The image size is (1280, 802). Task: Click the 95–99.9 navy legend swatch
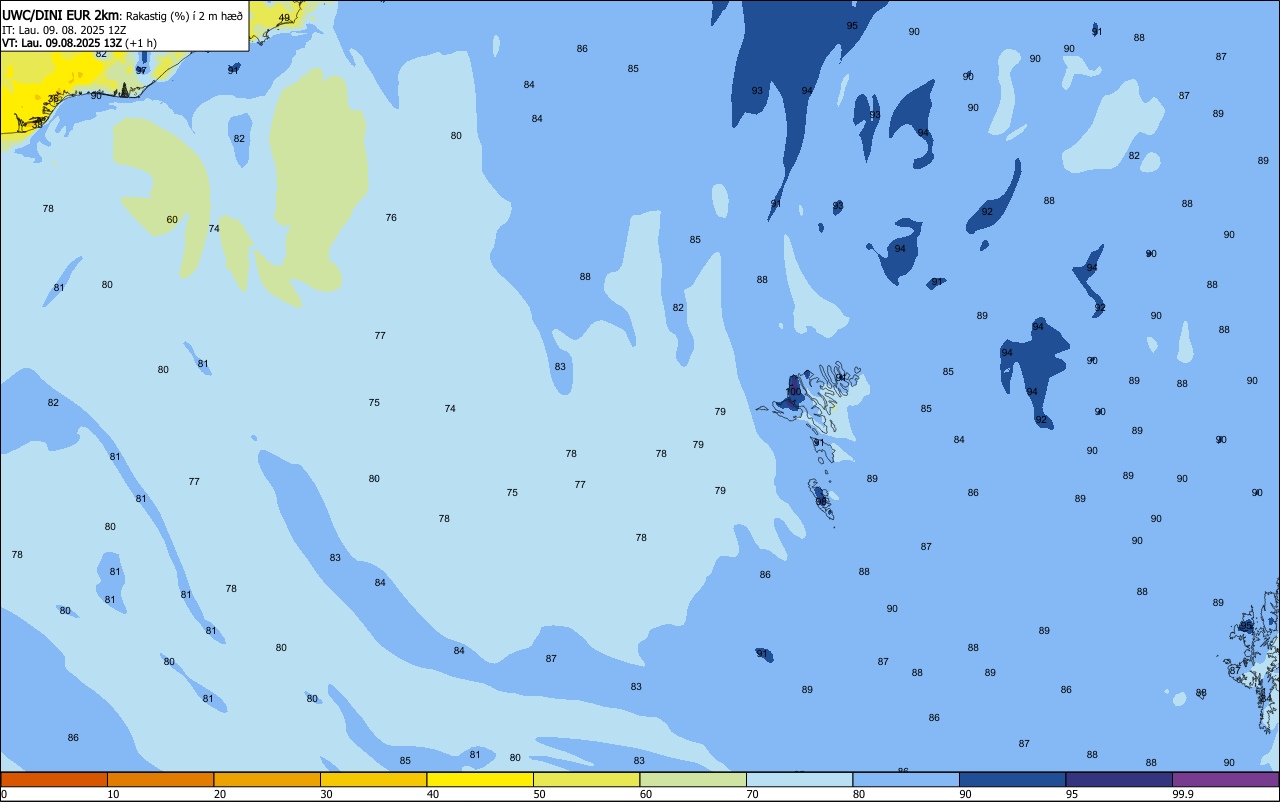[1119, 779]
